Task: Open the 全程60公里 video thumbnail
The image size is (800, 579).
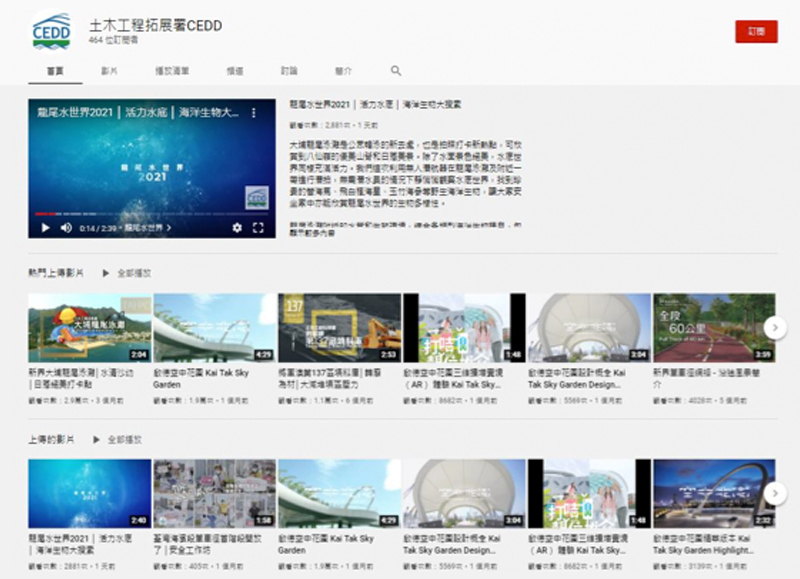Action: point(713,327)
